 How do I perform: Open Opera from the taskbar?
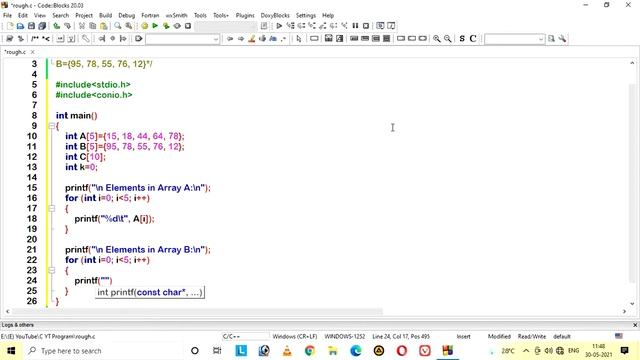coord(402,351)
